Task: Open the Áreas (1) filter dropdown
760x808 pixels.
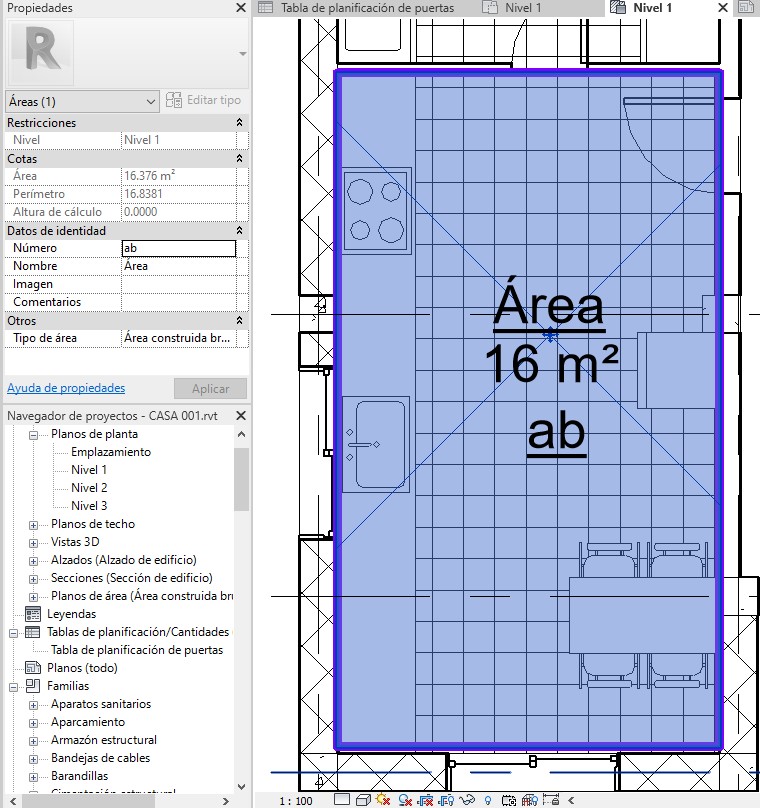Action: click(x=82, y=101)
